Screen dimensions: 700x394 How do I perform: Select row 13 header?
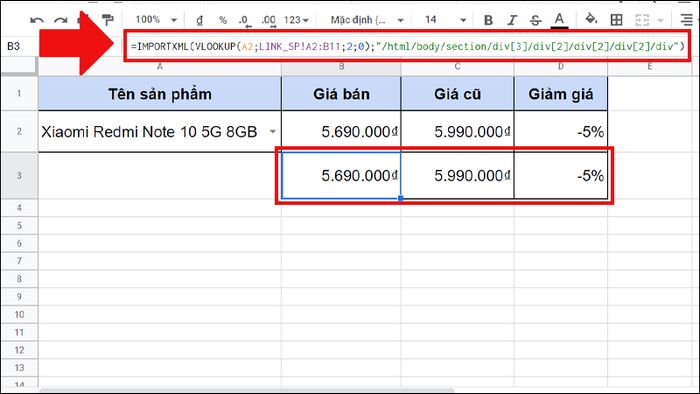point(19,368)
